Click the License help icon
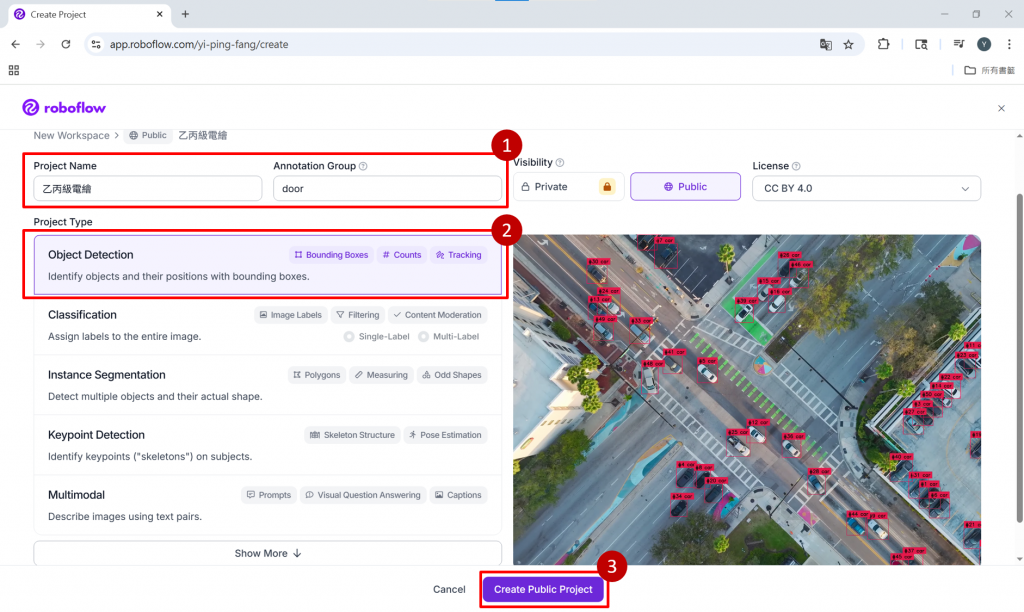This screenshot has width=1024, height=612. 796,166
